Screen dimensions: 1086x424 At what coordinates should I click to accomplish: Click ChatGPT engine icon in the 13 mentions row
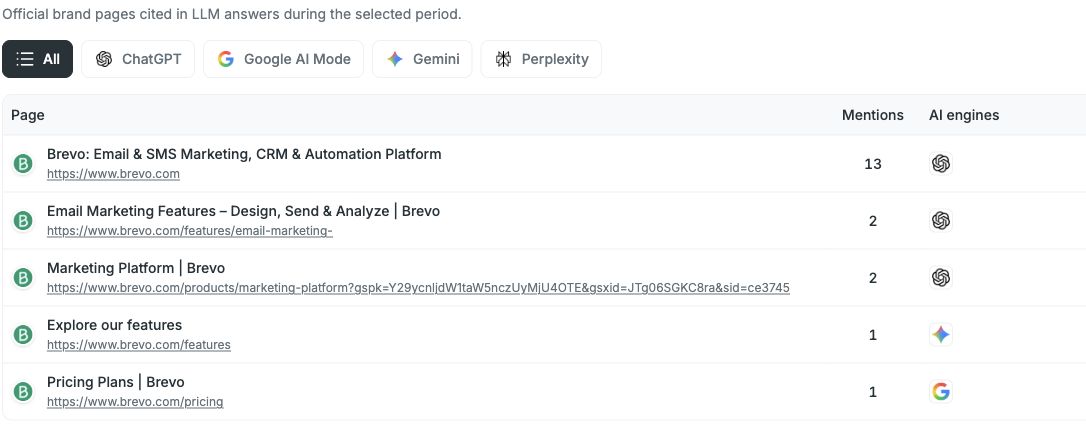[941, 164]
